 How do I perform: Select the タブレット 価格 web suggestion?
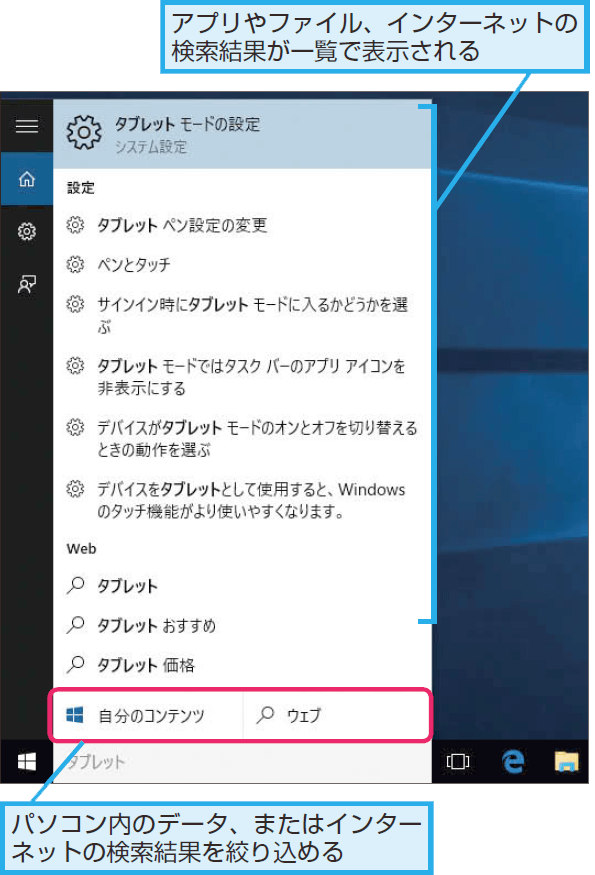click(x=242, y=665)
